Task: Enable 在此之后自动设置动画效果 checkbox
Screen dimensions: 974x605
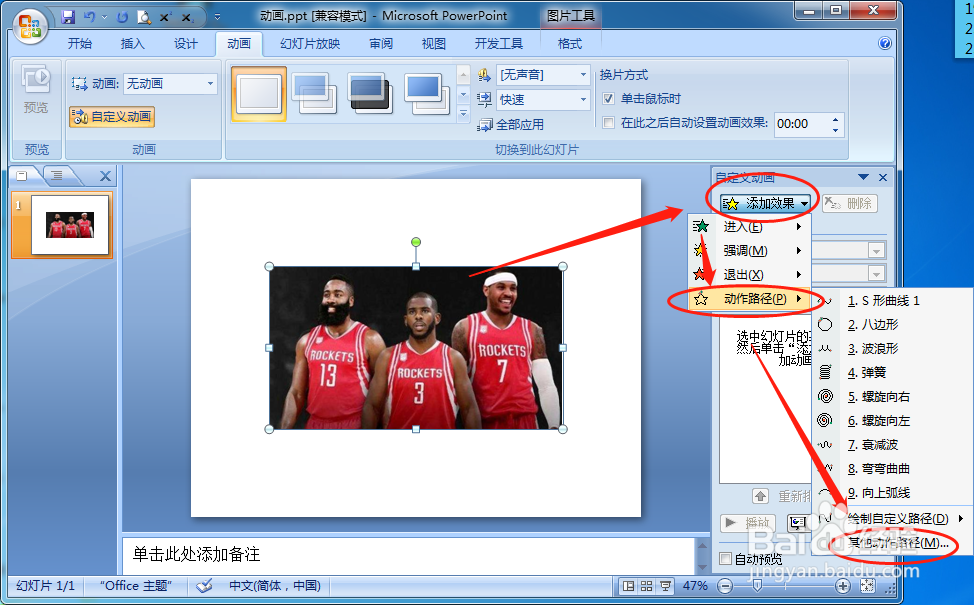Action: pyautogui.click(x=609, y=123)
